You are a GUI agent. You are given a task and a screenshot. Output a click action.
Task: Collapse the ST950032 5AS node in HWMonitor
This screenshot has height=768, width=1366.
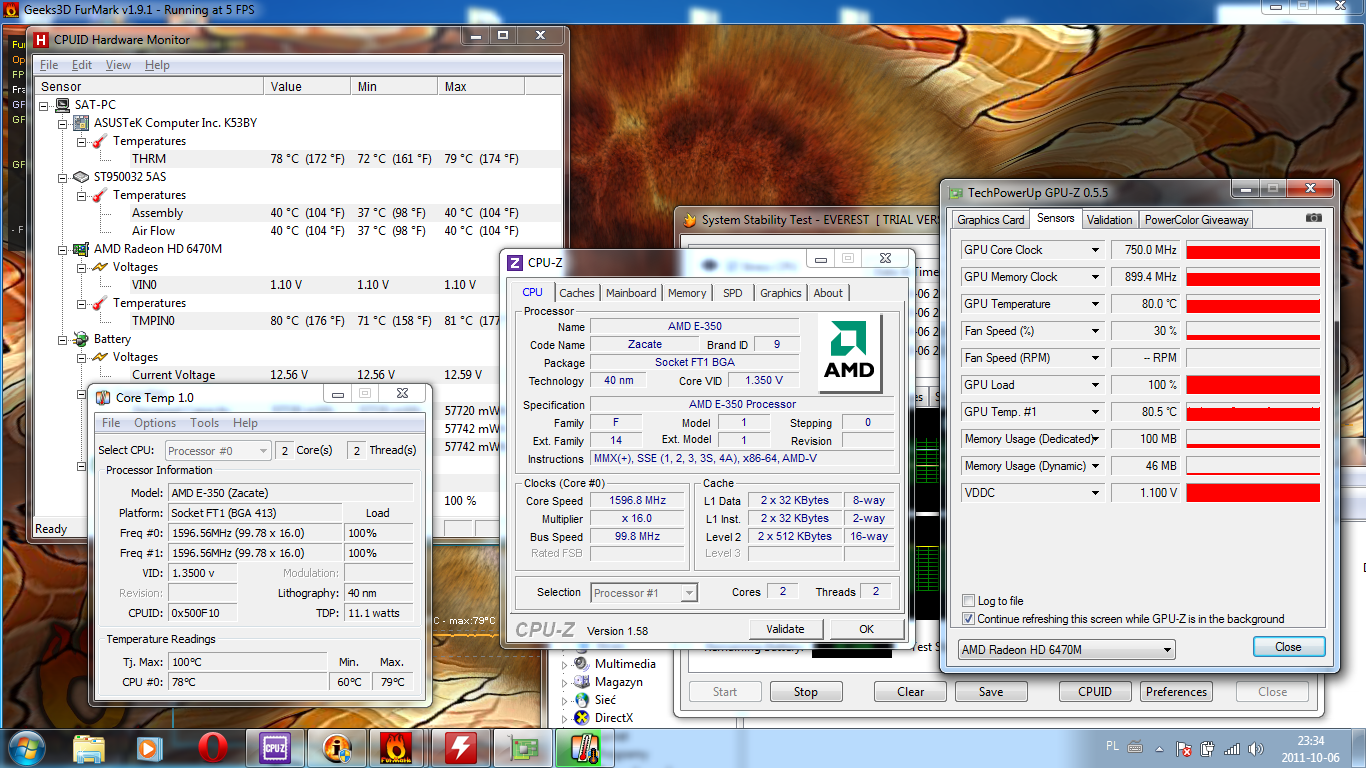tap(62, 177)
